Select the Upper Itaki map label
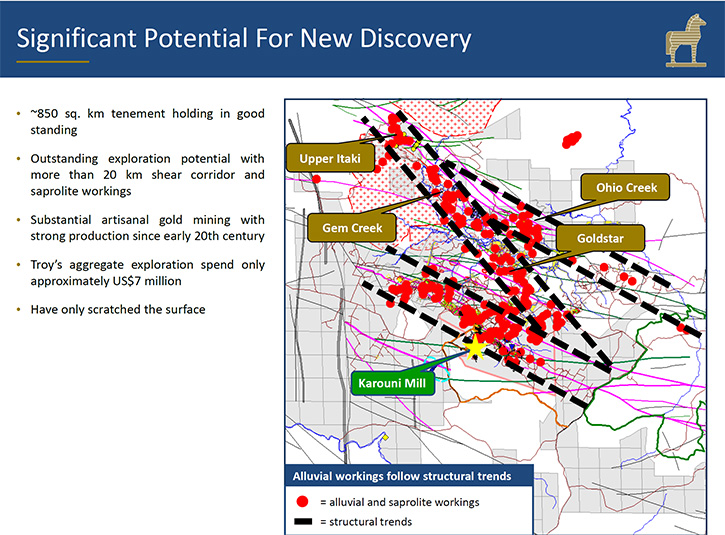This screenshot has width=725, height=535. click(330, 159)
